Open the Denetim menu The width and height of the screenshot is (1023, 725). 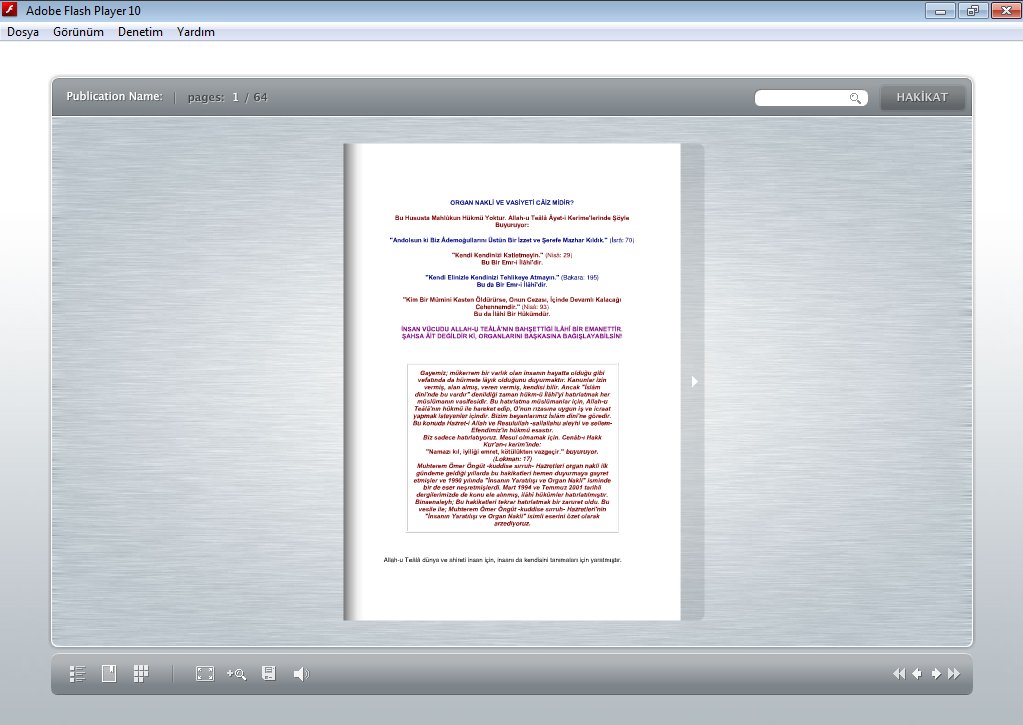click(140, 32)
